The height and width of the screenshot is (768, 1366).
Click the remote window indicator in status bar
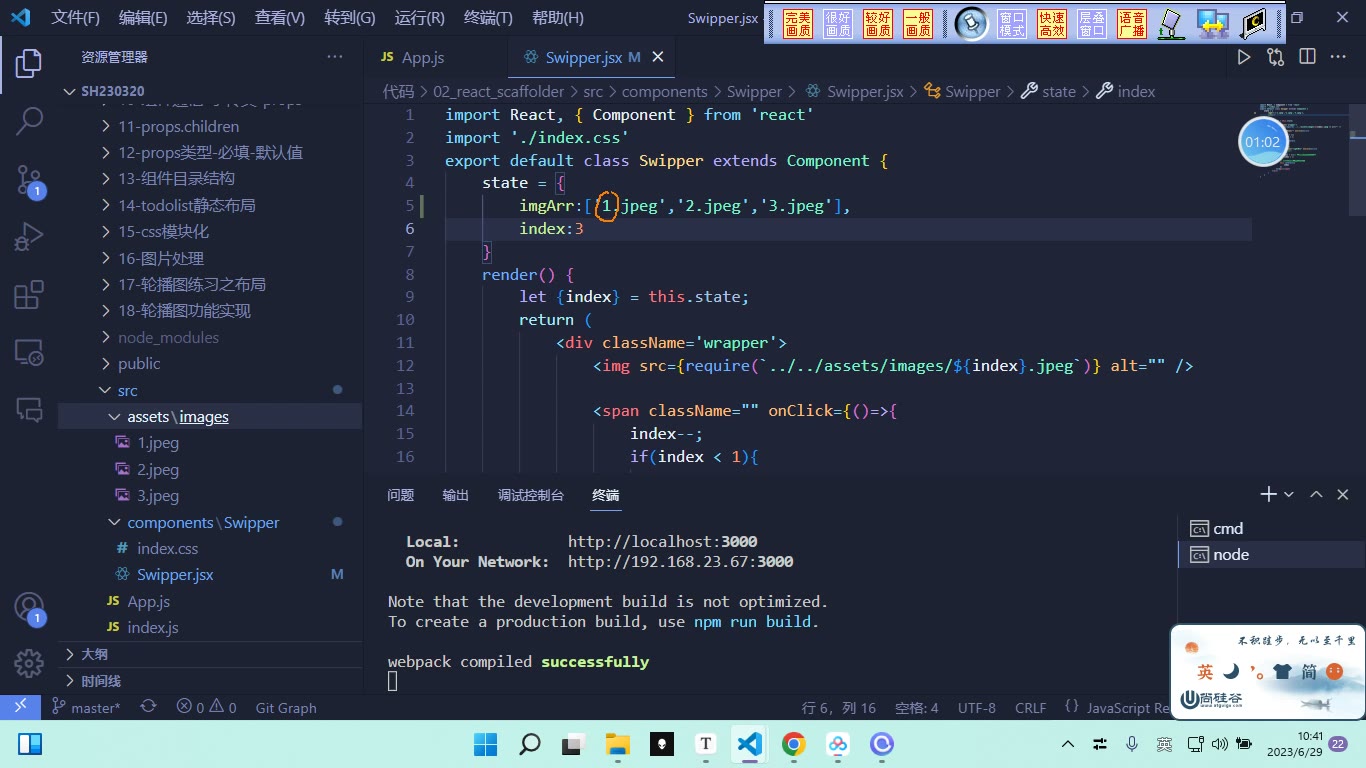pyautogui.click(x=20, y=707)
